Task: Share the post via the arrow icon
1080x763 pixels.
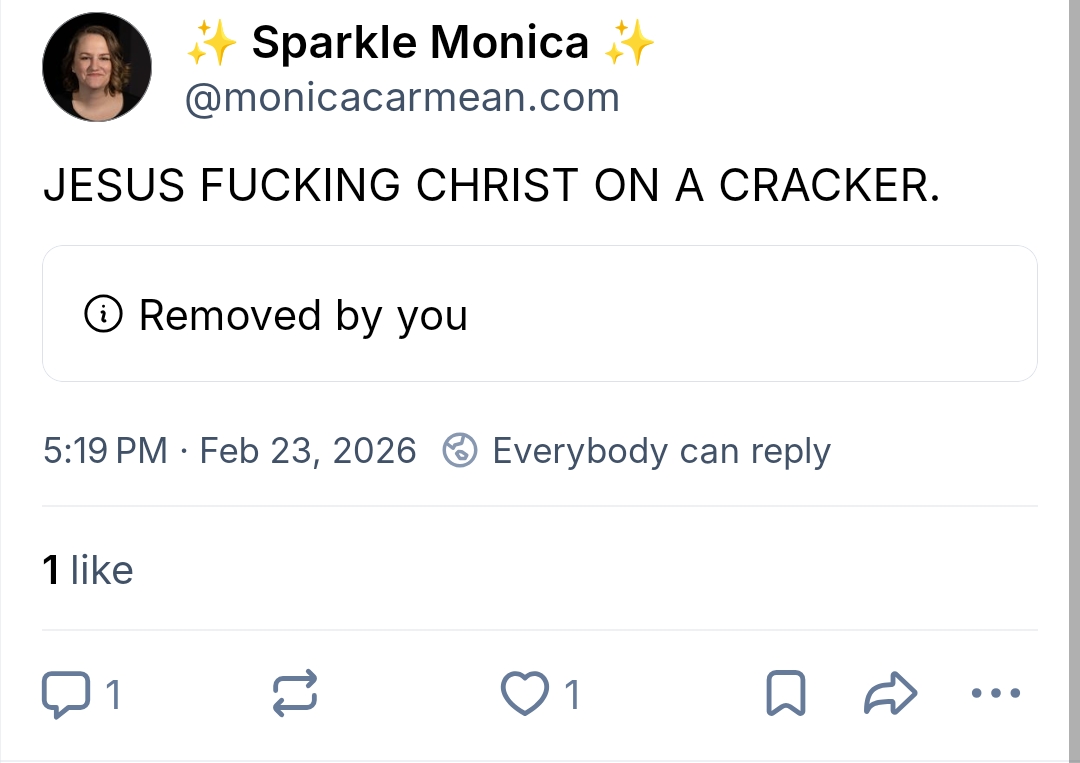Action: pos(890,694)
